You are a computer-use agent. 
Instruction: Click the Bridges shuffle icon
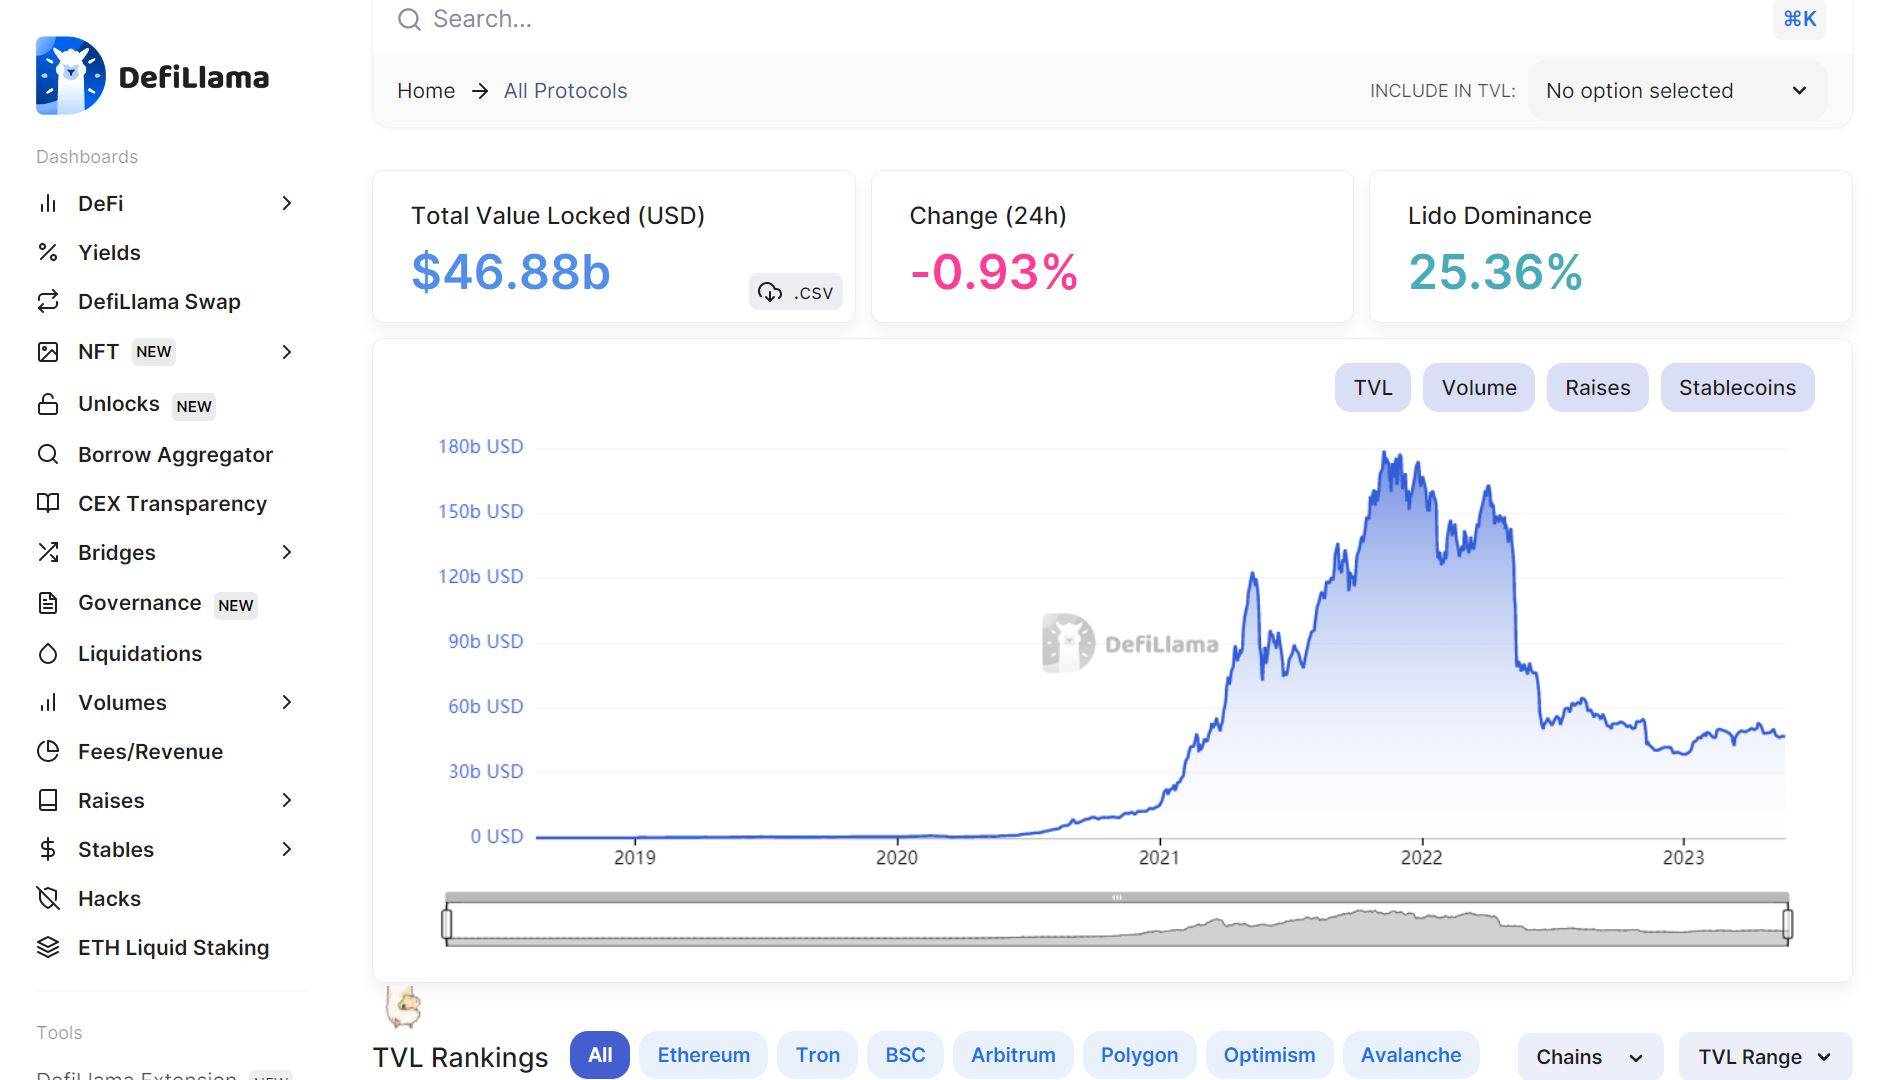click(x=48, y=553)
